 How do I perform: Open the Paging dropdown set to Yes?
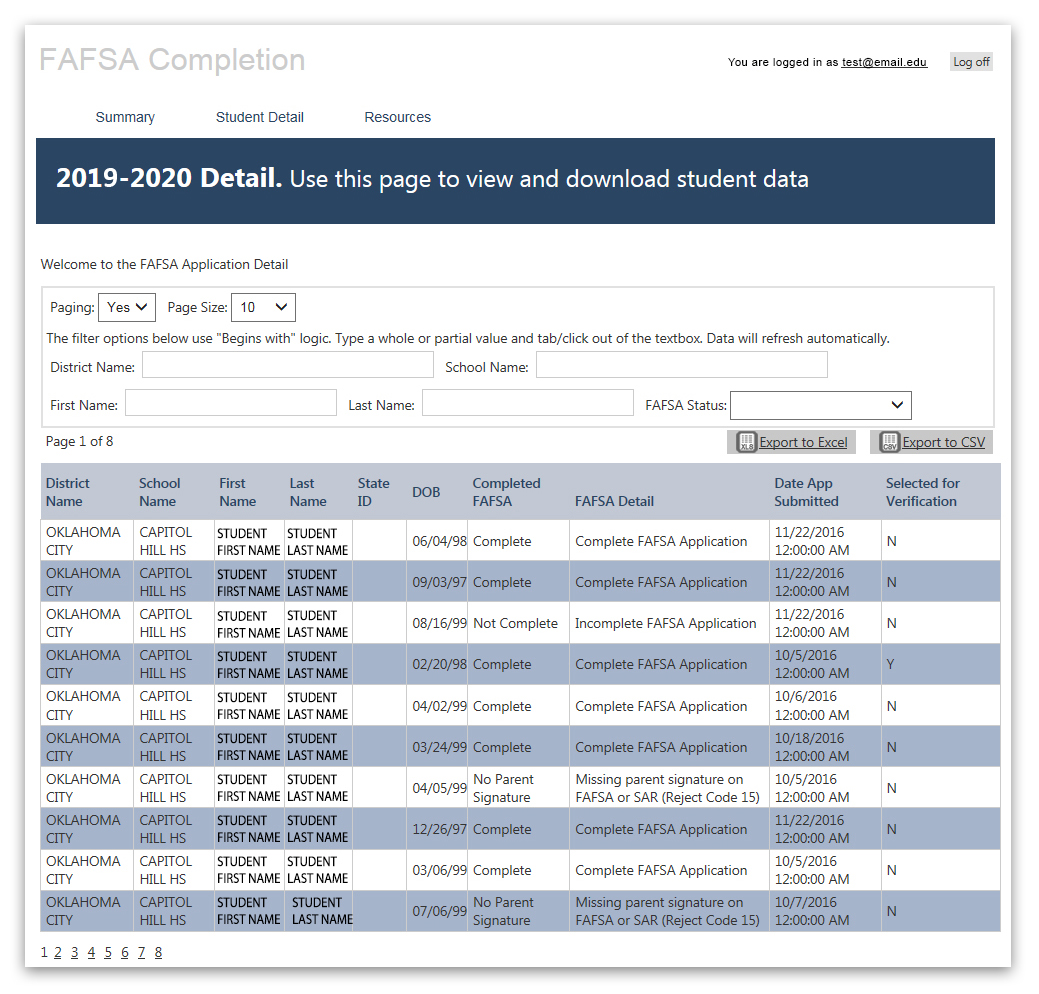click(x=127, y=307)
